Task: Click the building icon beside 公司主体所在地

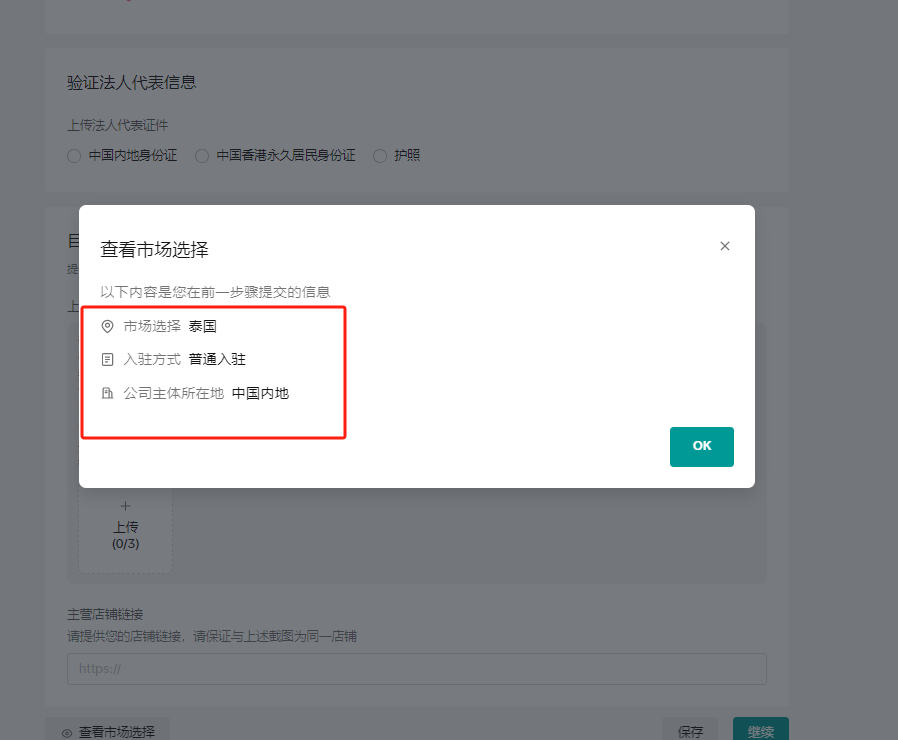Action: [107, 393]
